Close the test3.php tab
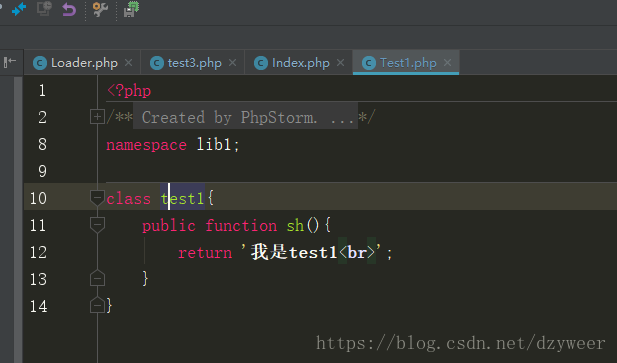617x363 pixels. click(x=233, y=63)
